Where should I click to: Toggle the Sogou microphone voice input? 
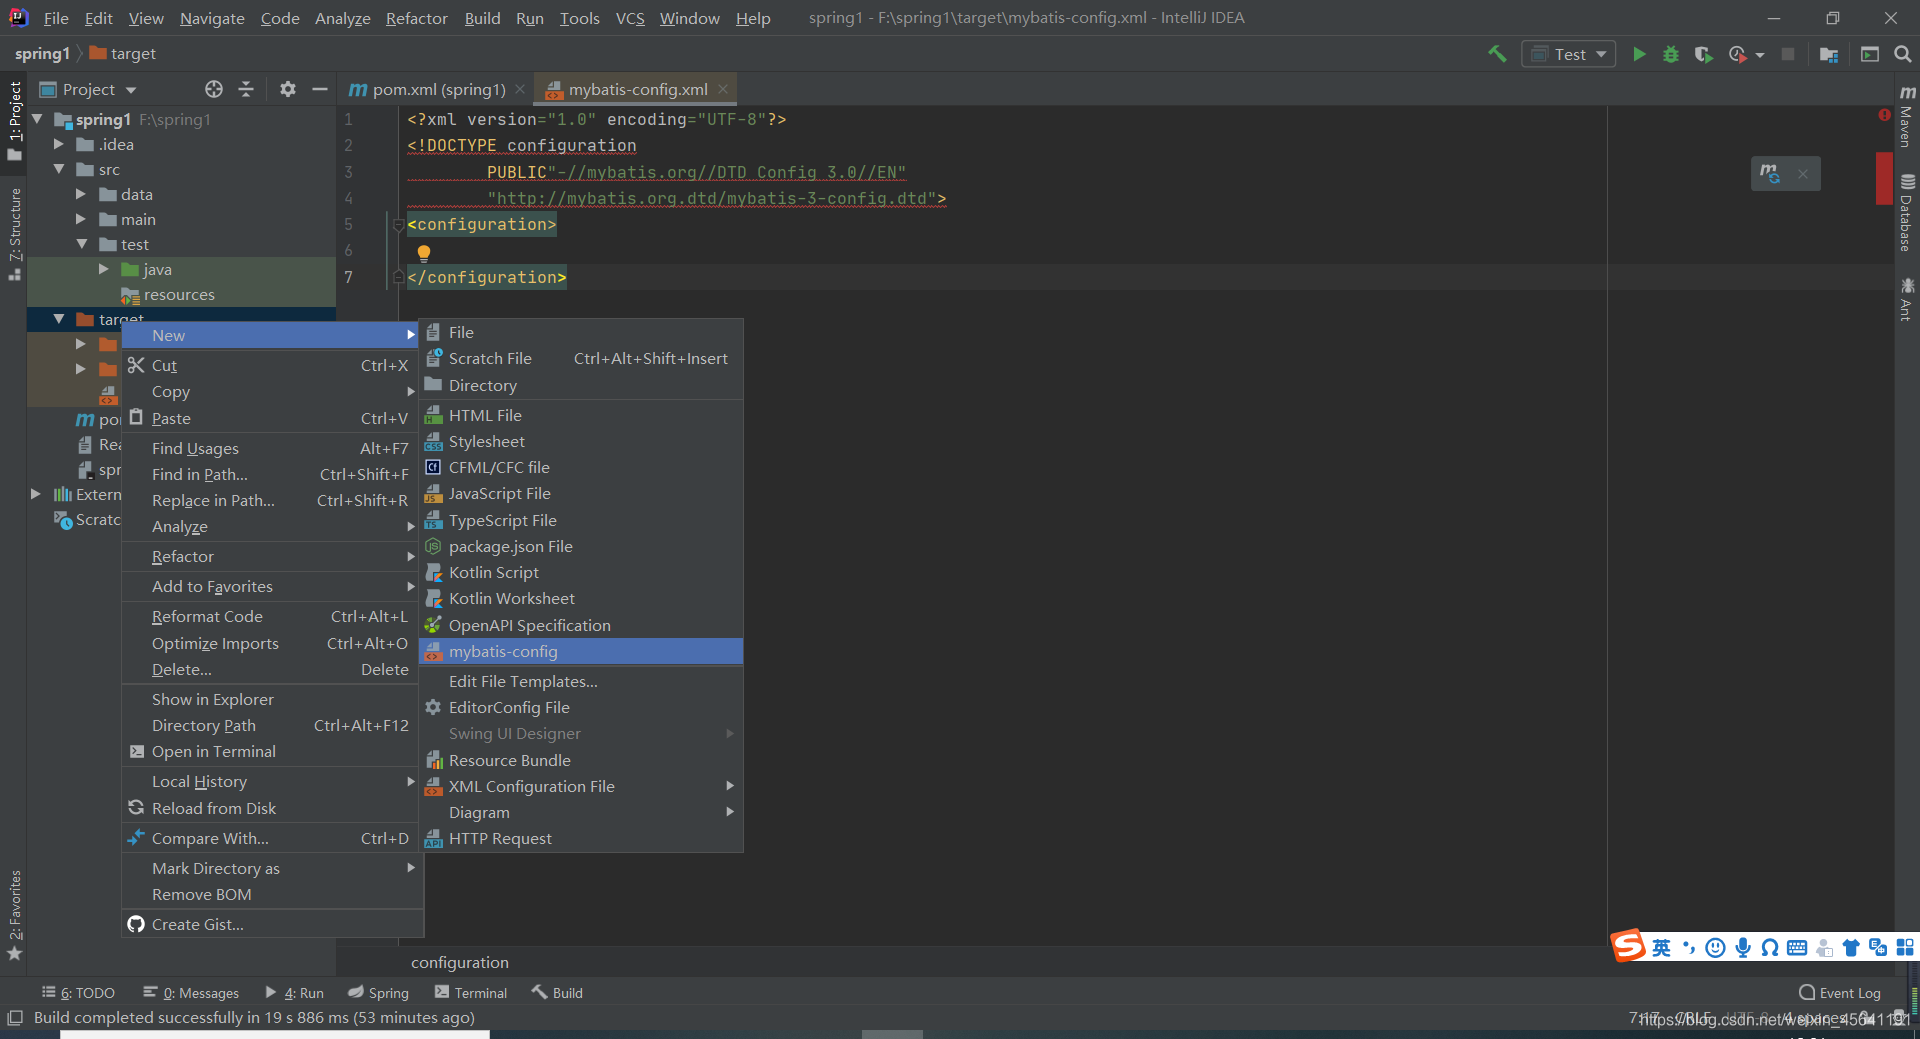tap(1742, 947)
